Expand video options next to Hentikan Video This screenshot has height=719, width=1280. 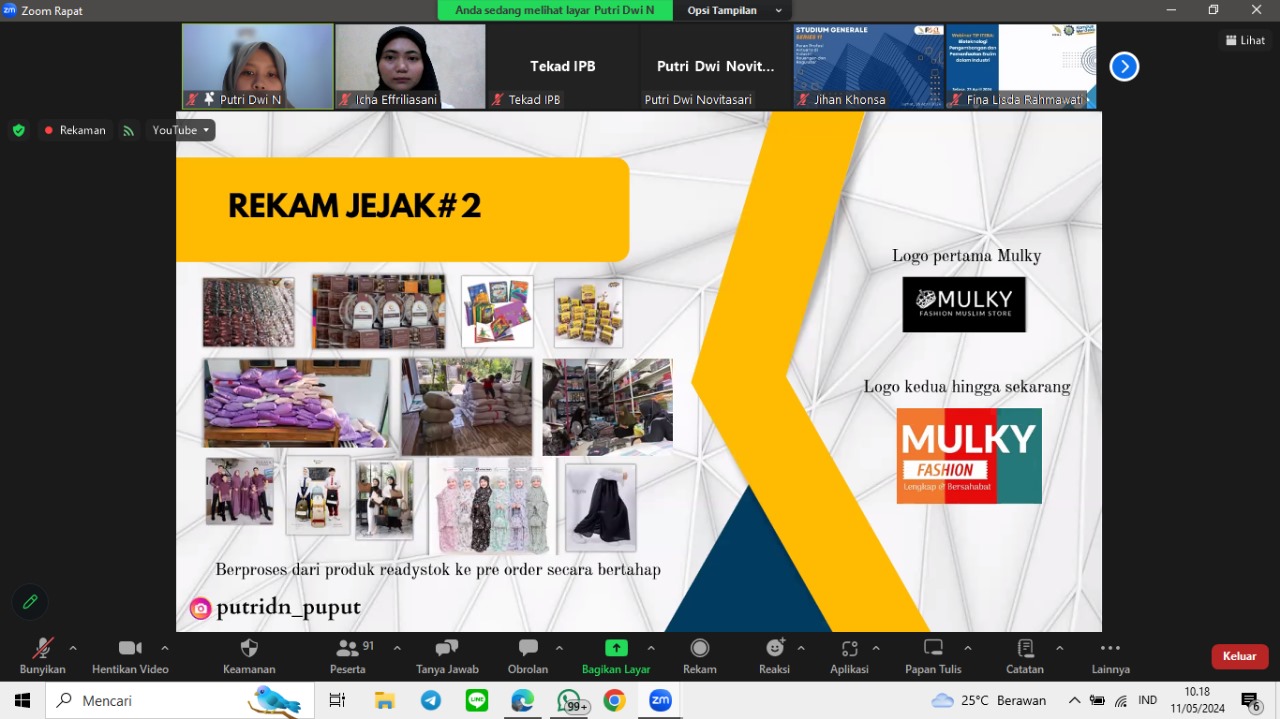point(164,648)
